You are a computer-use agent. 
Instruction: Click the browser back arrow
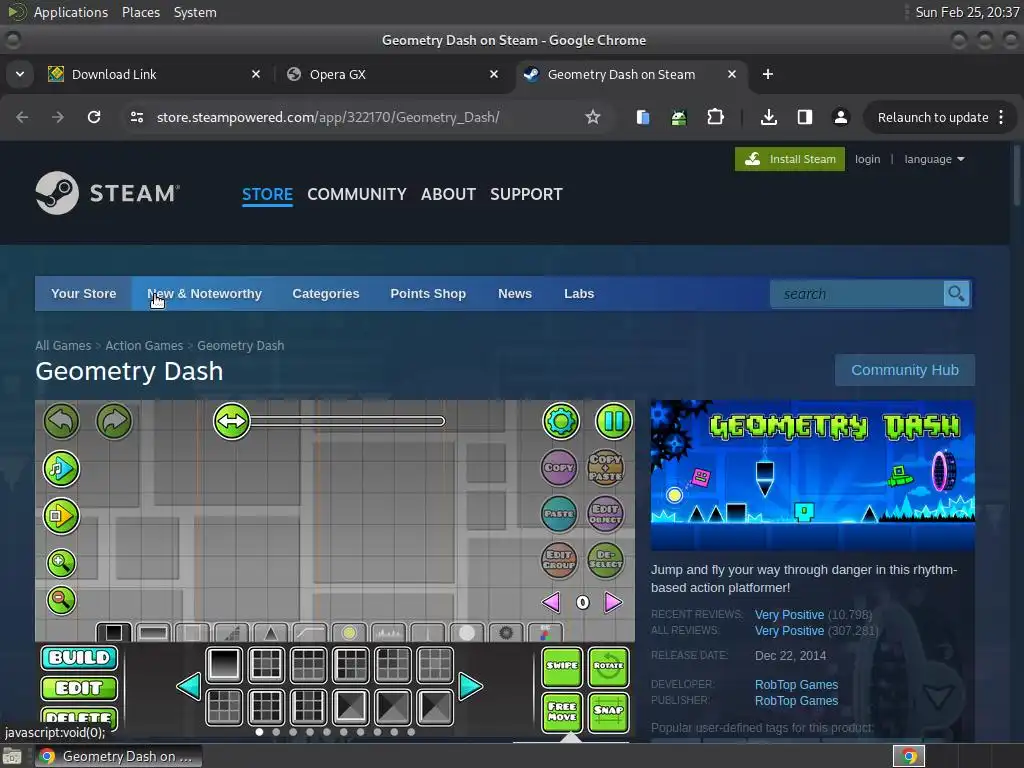click(x=22, y=117)
